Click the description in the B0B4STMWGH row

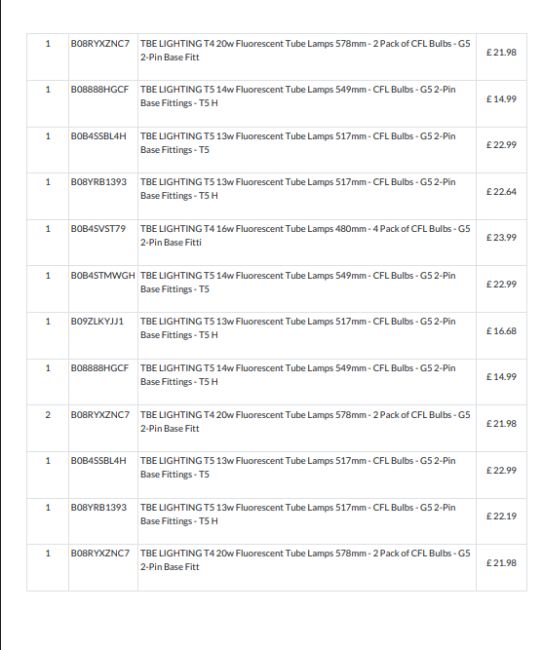click(298, 282)
